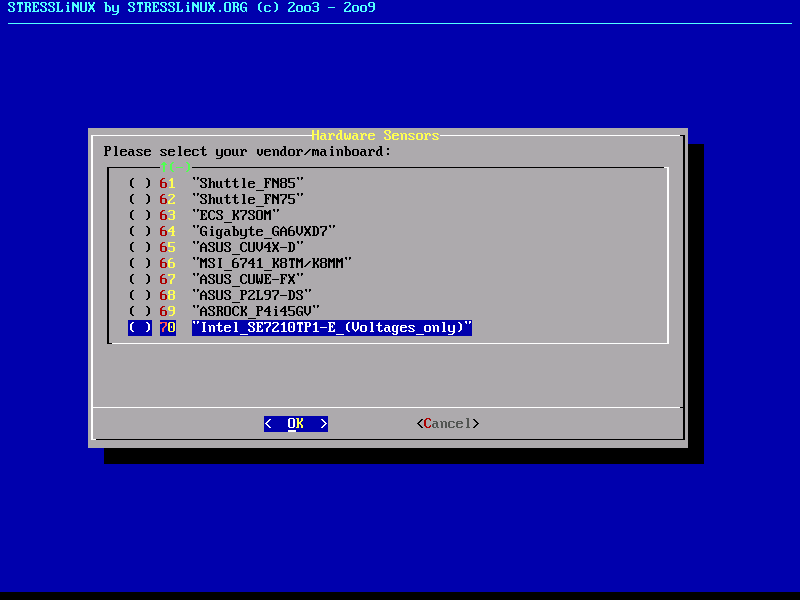Image resolution: width=800 pixels, height=600 pixels.
Task: Select radio button for ASUS_CUV4X-D
Action: [140, 247]
